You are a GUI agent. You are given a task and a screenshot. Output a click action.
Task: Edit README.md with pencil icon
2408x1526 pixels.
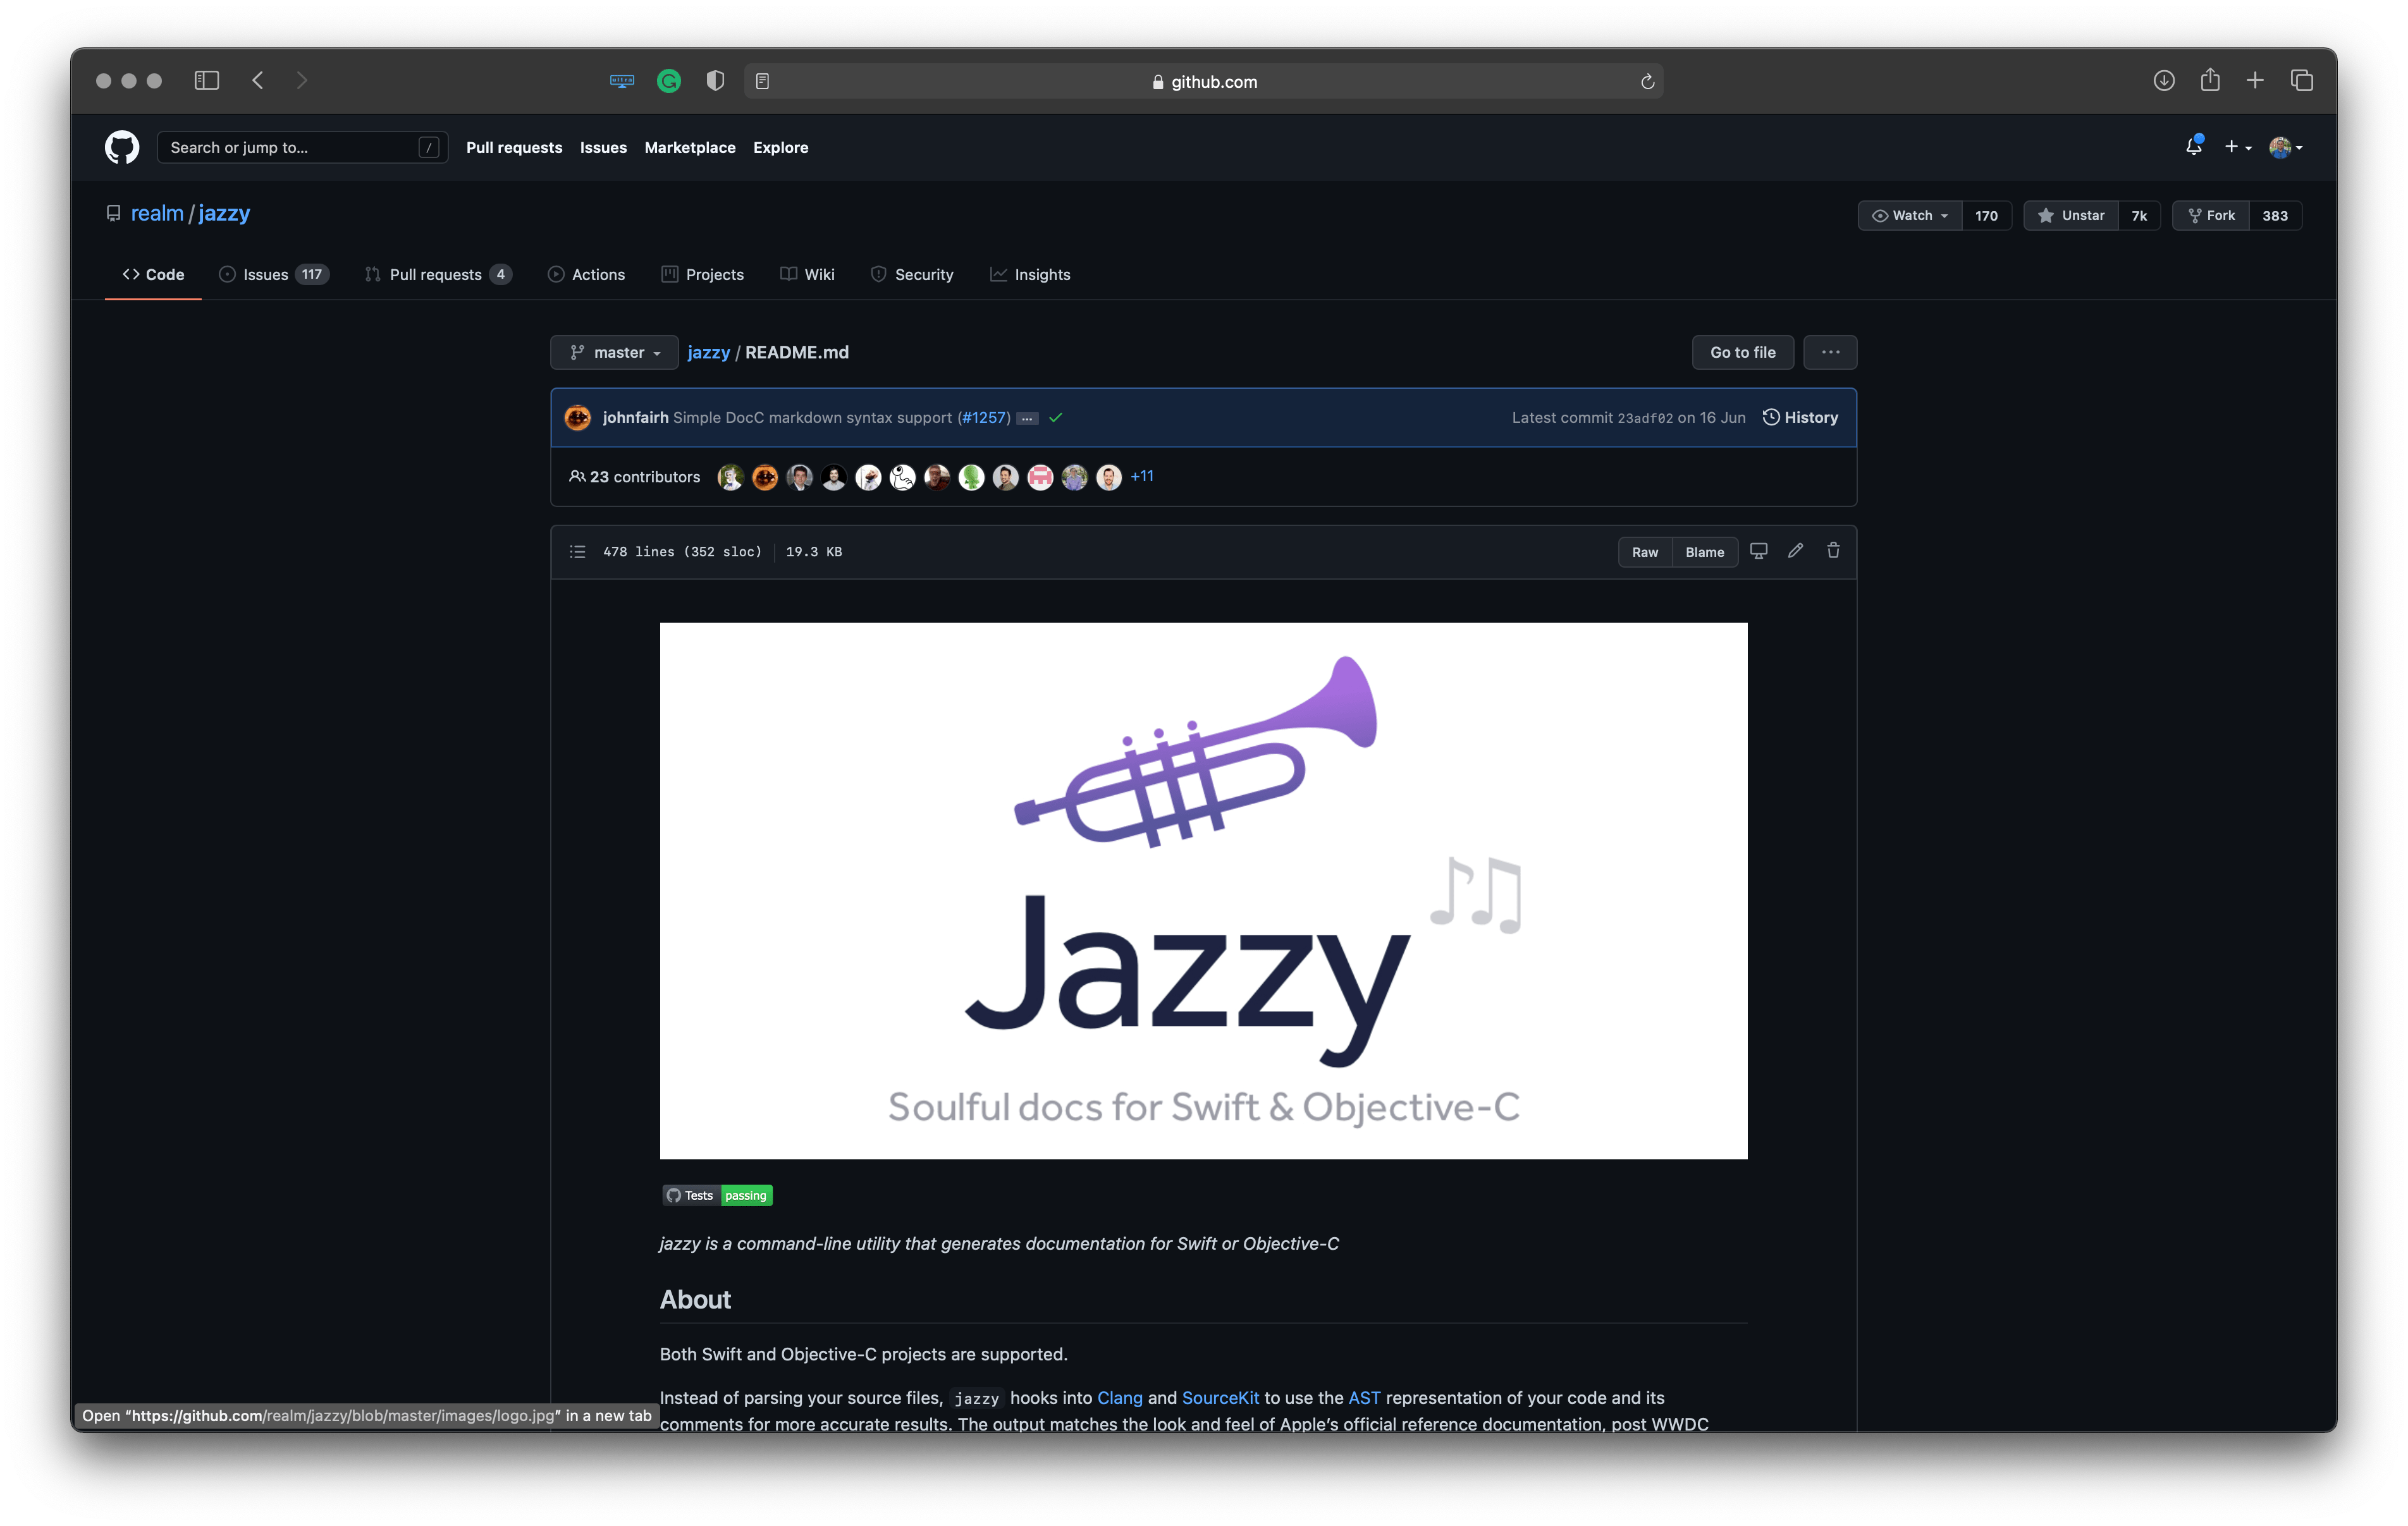coord(1796,551)
